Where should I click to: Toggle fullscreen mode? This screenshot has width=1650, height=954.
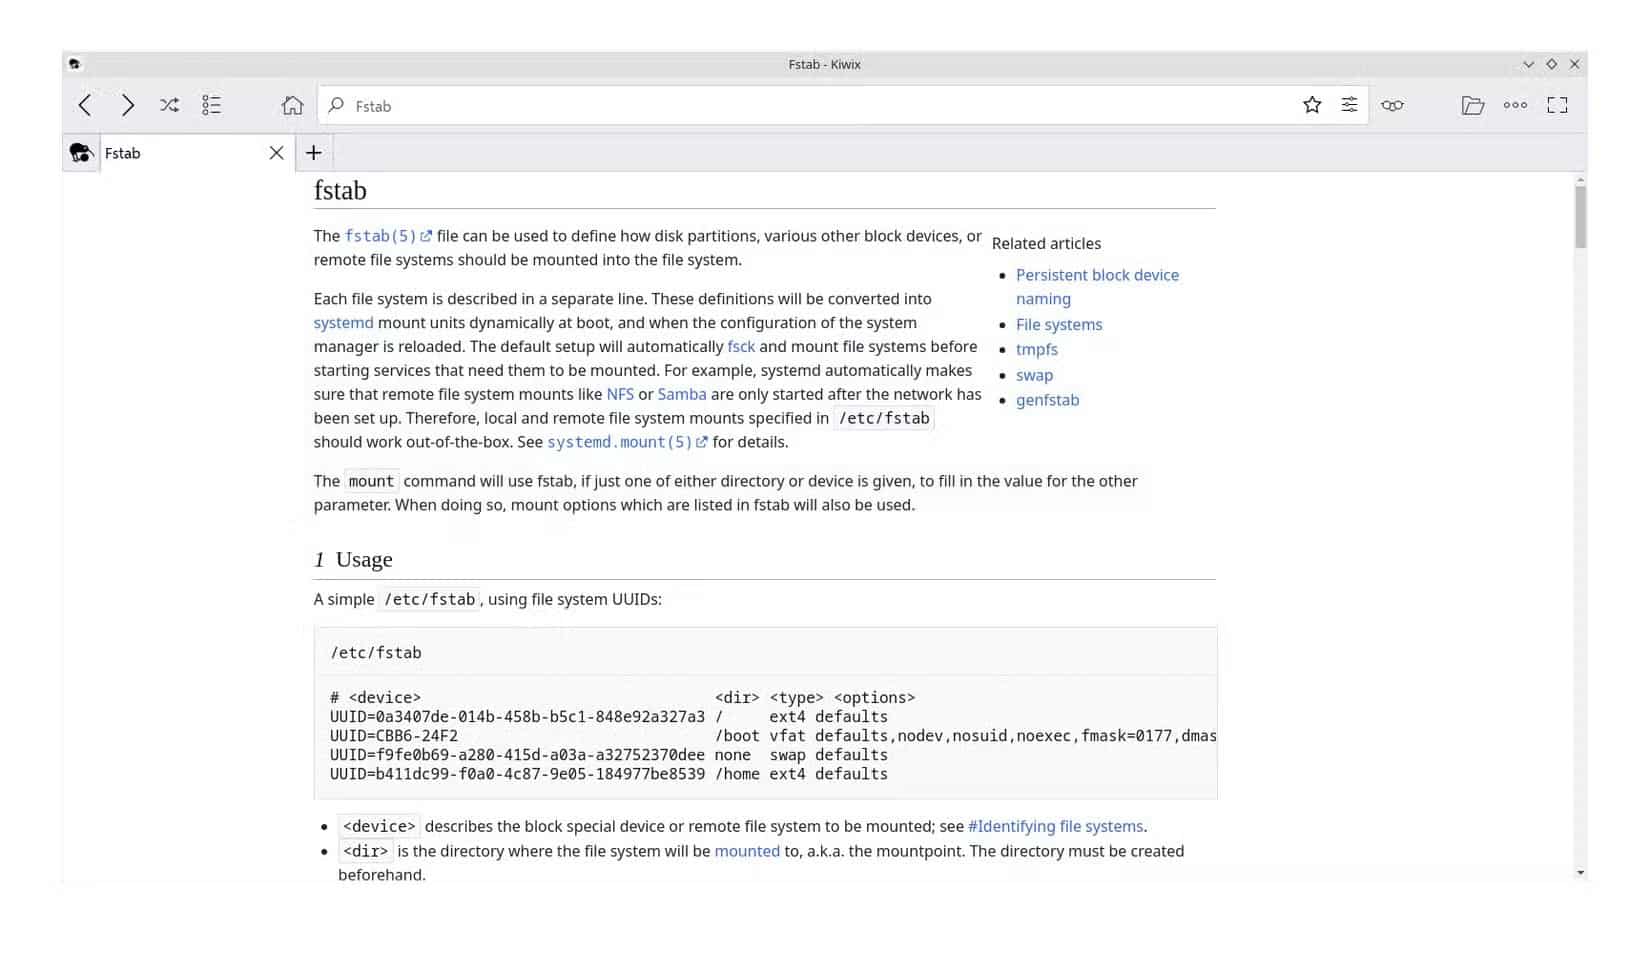(x=1557, y=104)
